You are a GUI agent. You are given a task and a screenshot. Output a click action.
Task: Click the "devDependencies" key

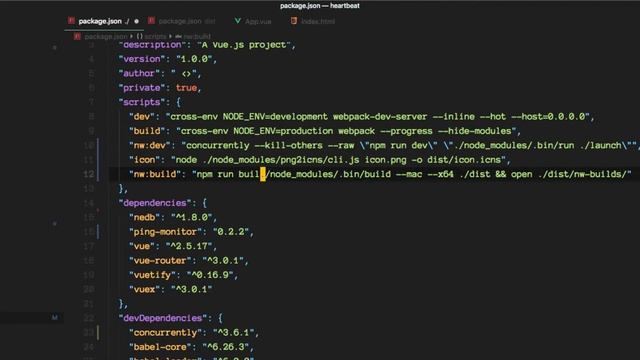(x=162, y=318)
